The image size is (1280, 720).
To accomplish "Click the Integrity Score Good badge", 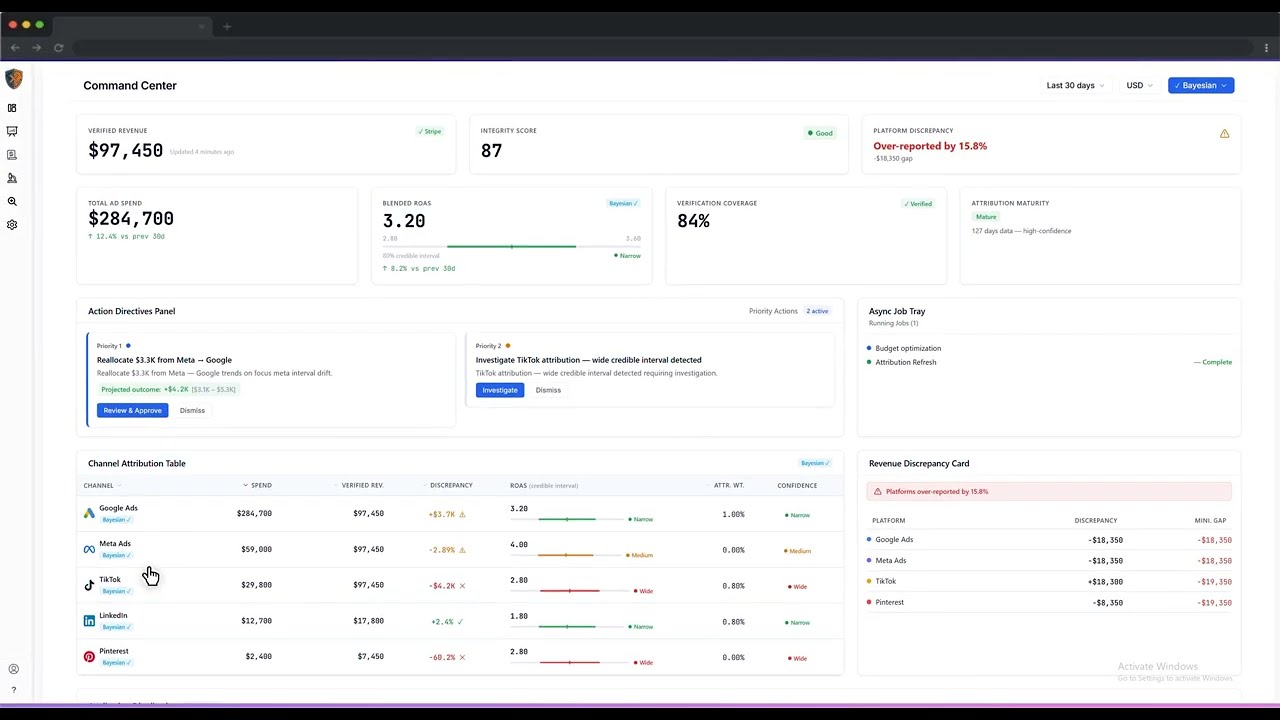I will (x=820, y=133).
